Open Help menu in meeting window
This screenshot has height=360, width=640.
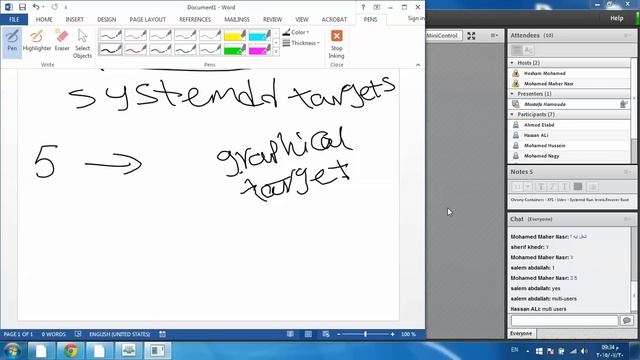point(616,18)
